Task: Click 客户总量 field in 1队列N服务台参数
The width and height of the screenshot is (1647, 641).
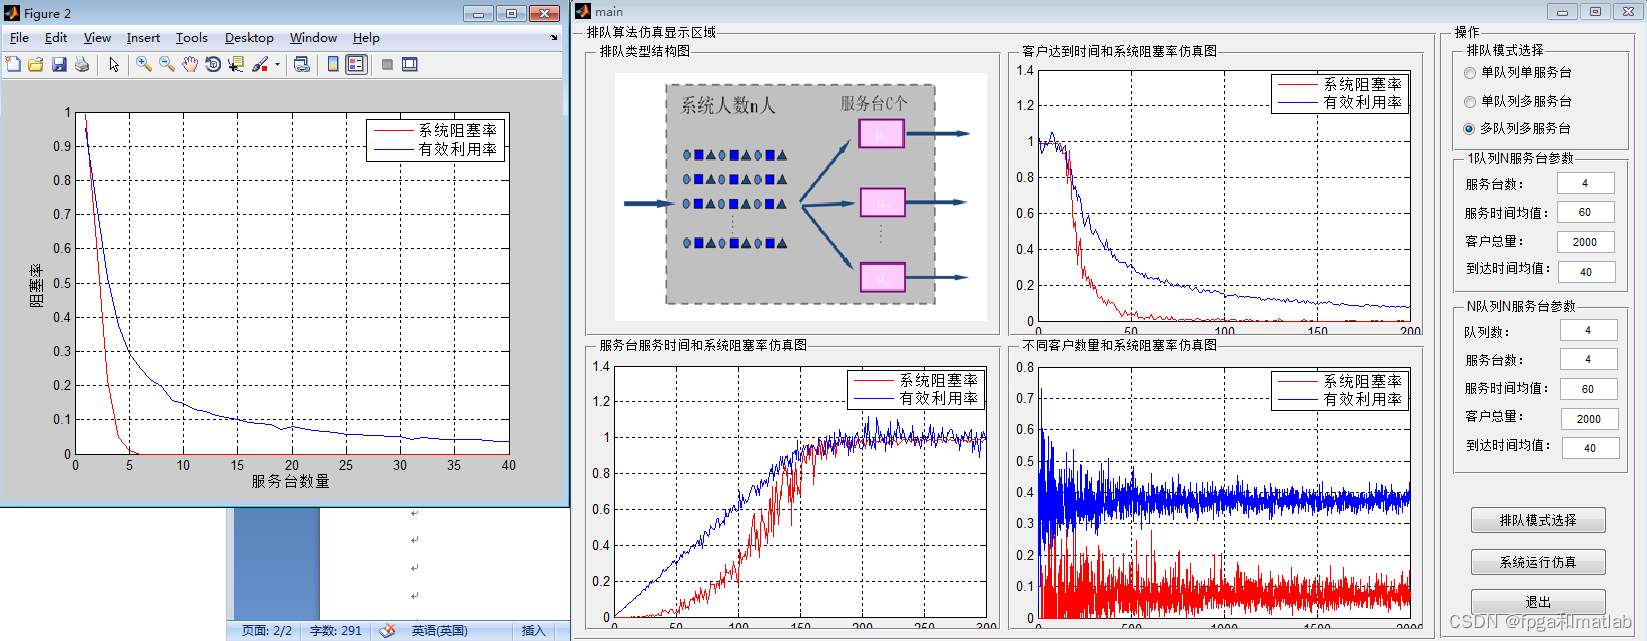Action: (1585, 242)
